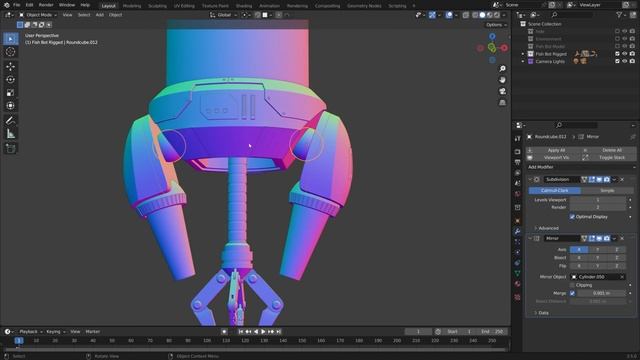Switch to the Sculpting workspace tab
The width and height of the screenshot is (640, 360).
click(158, 6)
